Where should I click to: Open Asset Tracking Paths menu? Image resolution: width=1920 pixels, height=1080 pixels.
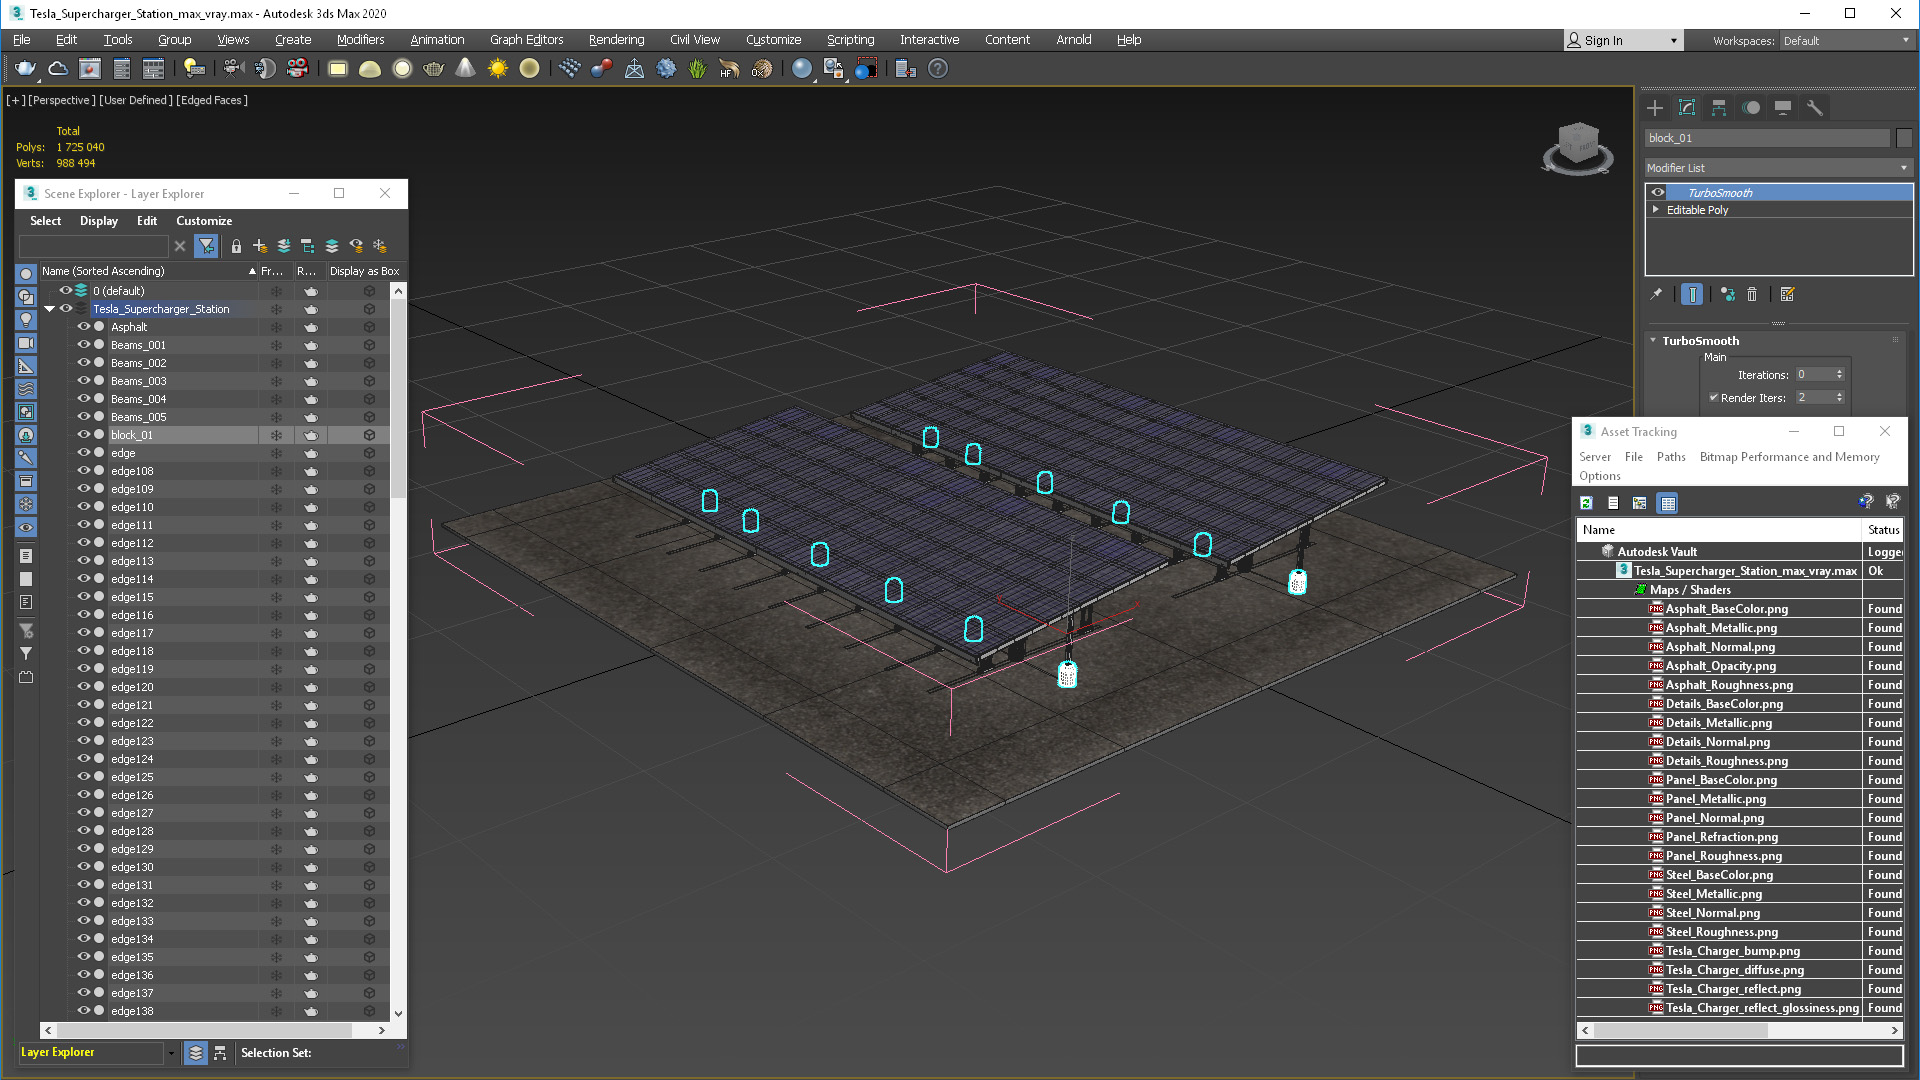coord(1671,457)
